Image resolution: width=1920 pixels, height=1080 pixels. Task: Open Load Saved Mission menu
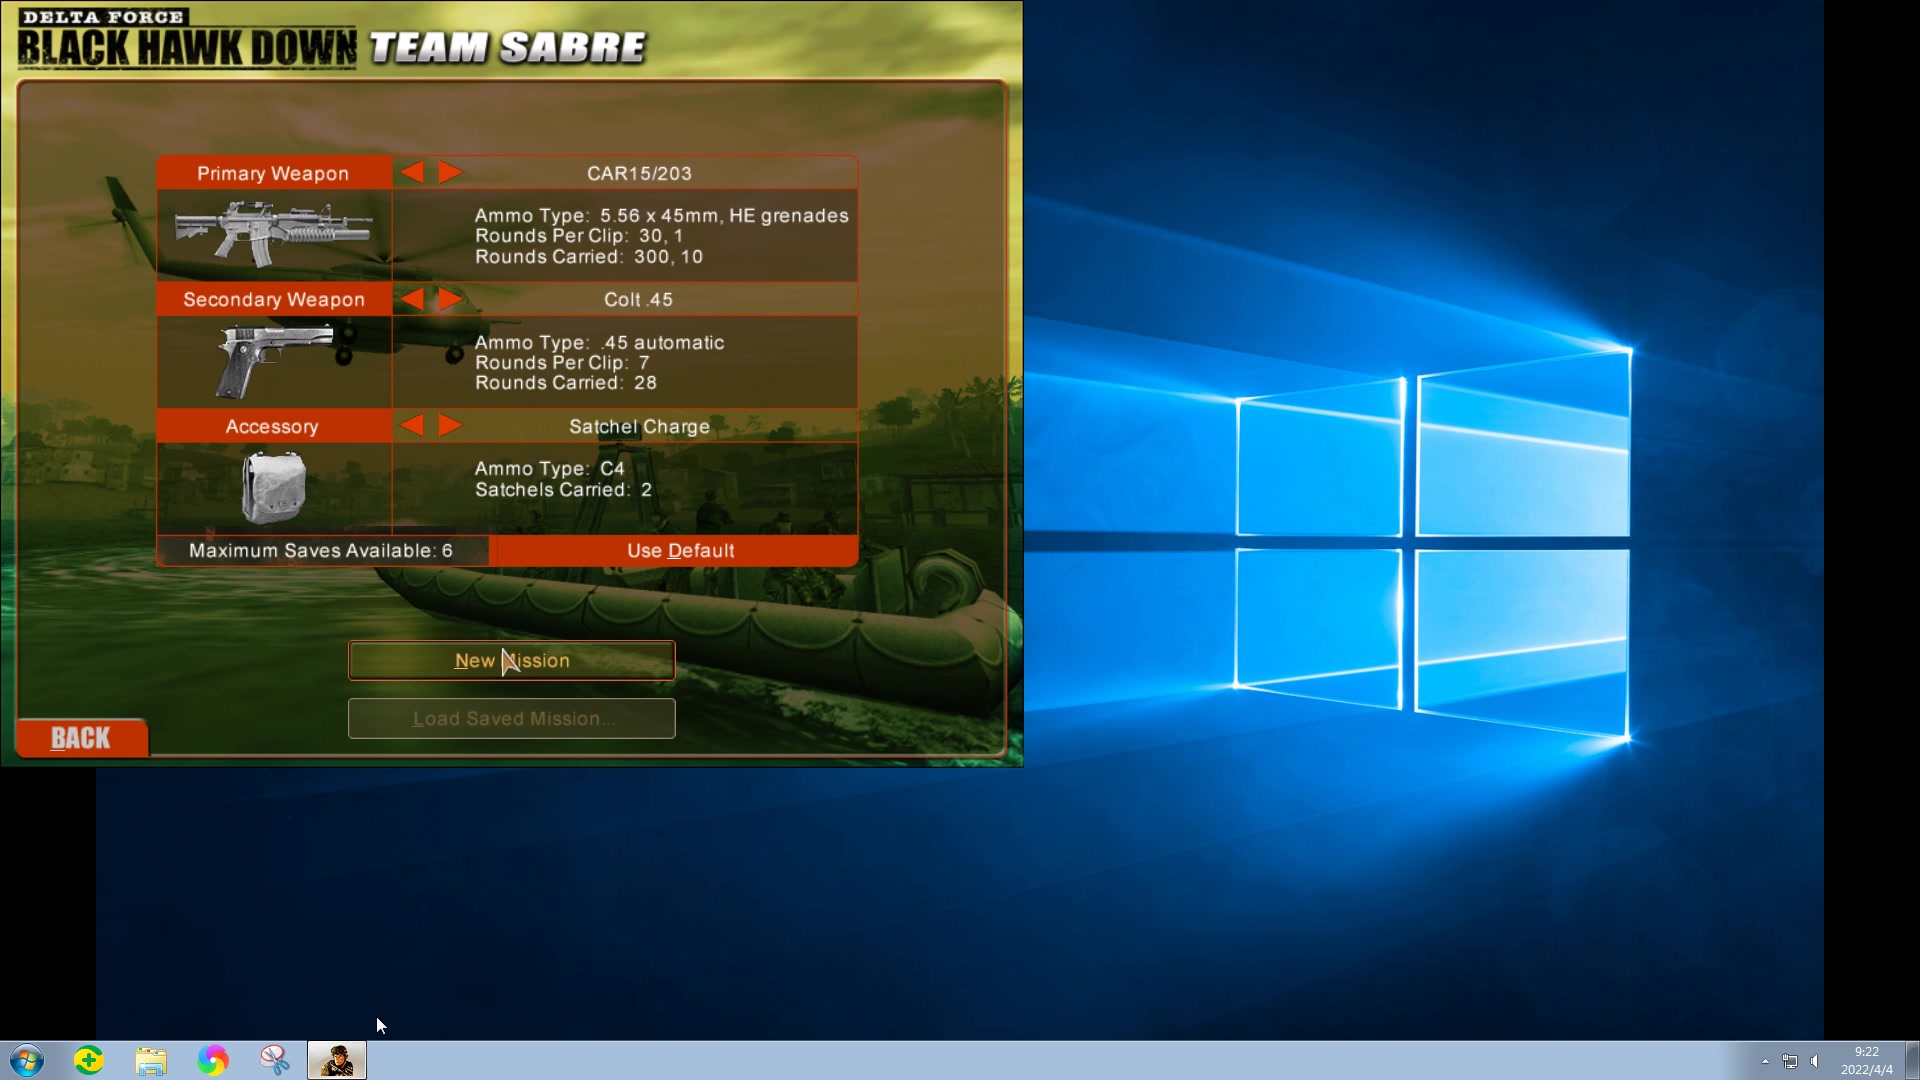pyautogui.click(x=512, y=717)
